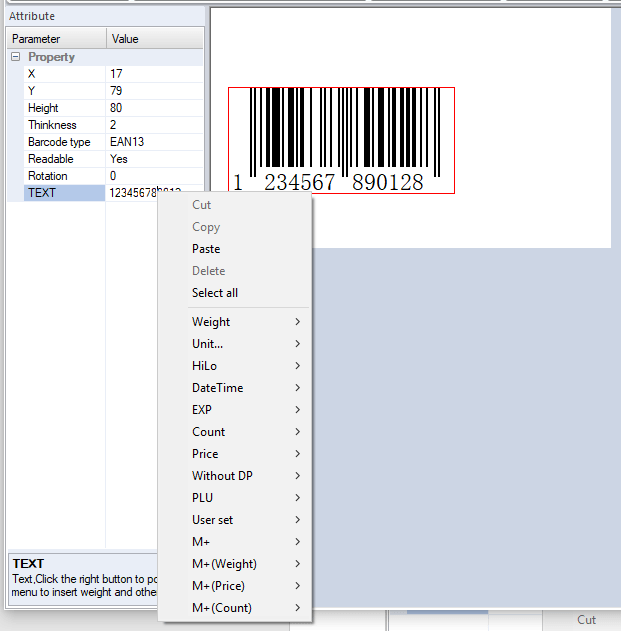Image resolution: width=621 pixels, height=631 pixels.
Task: Choose Select all in context menu
Action: (234, 293)
